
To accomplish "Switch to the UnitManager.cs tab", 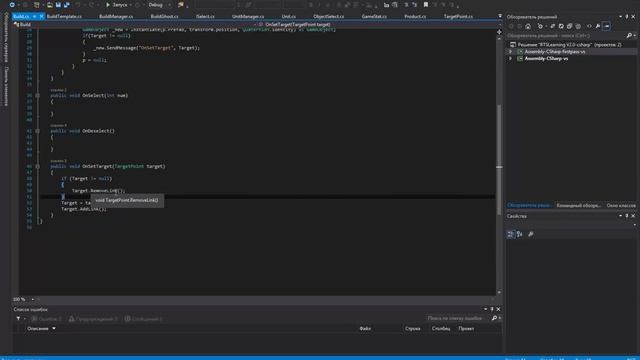I will click(248, 16).
